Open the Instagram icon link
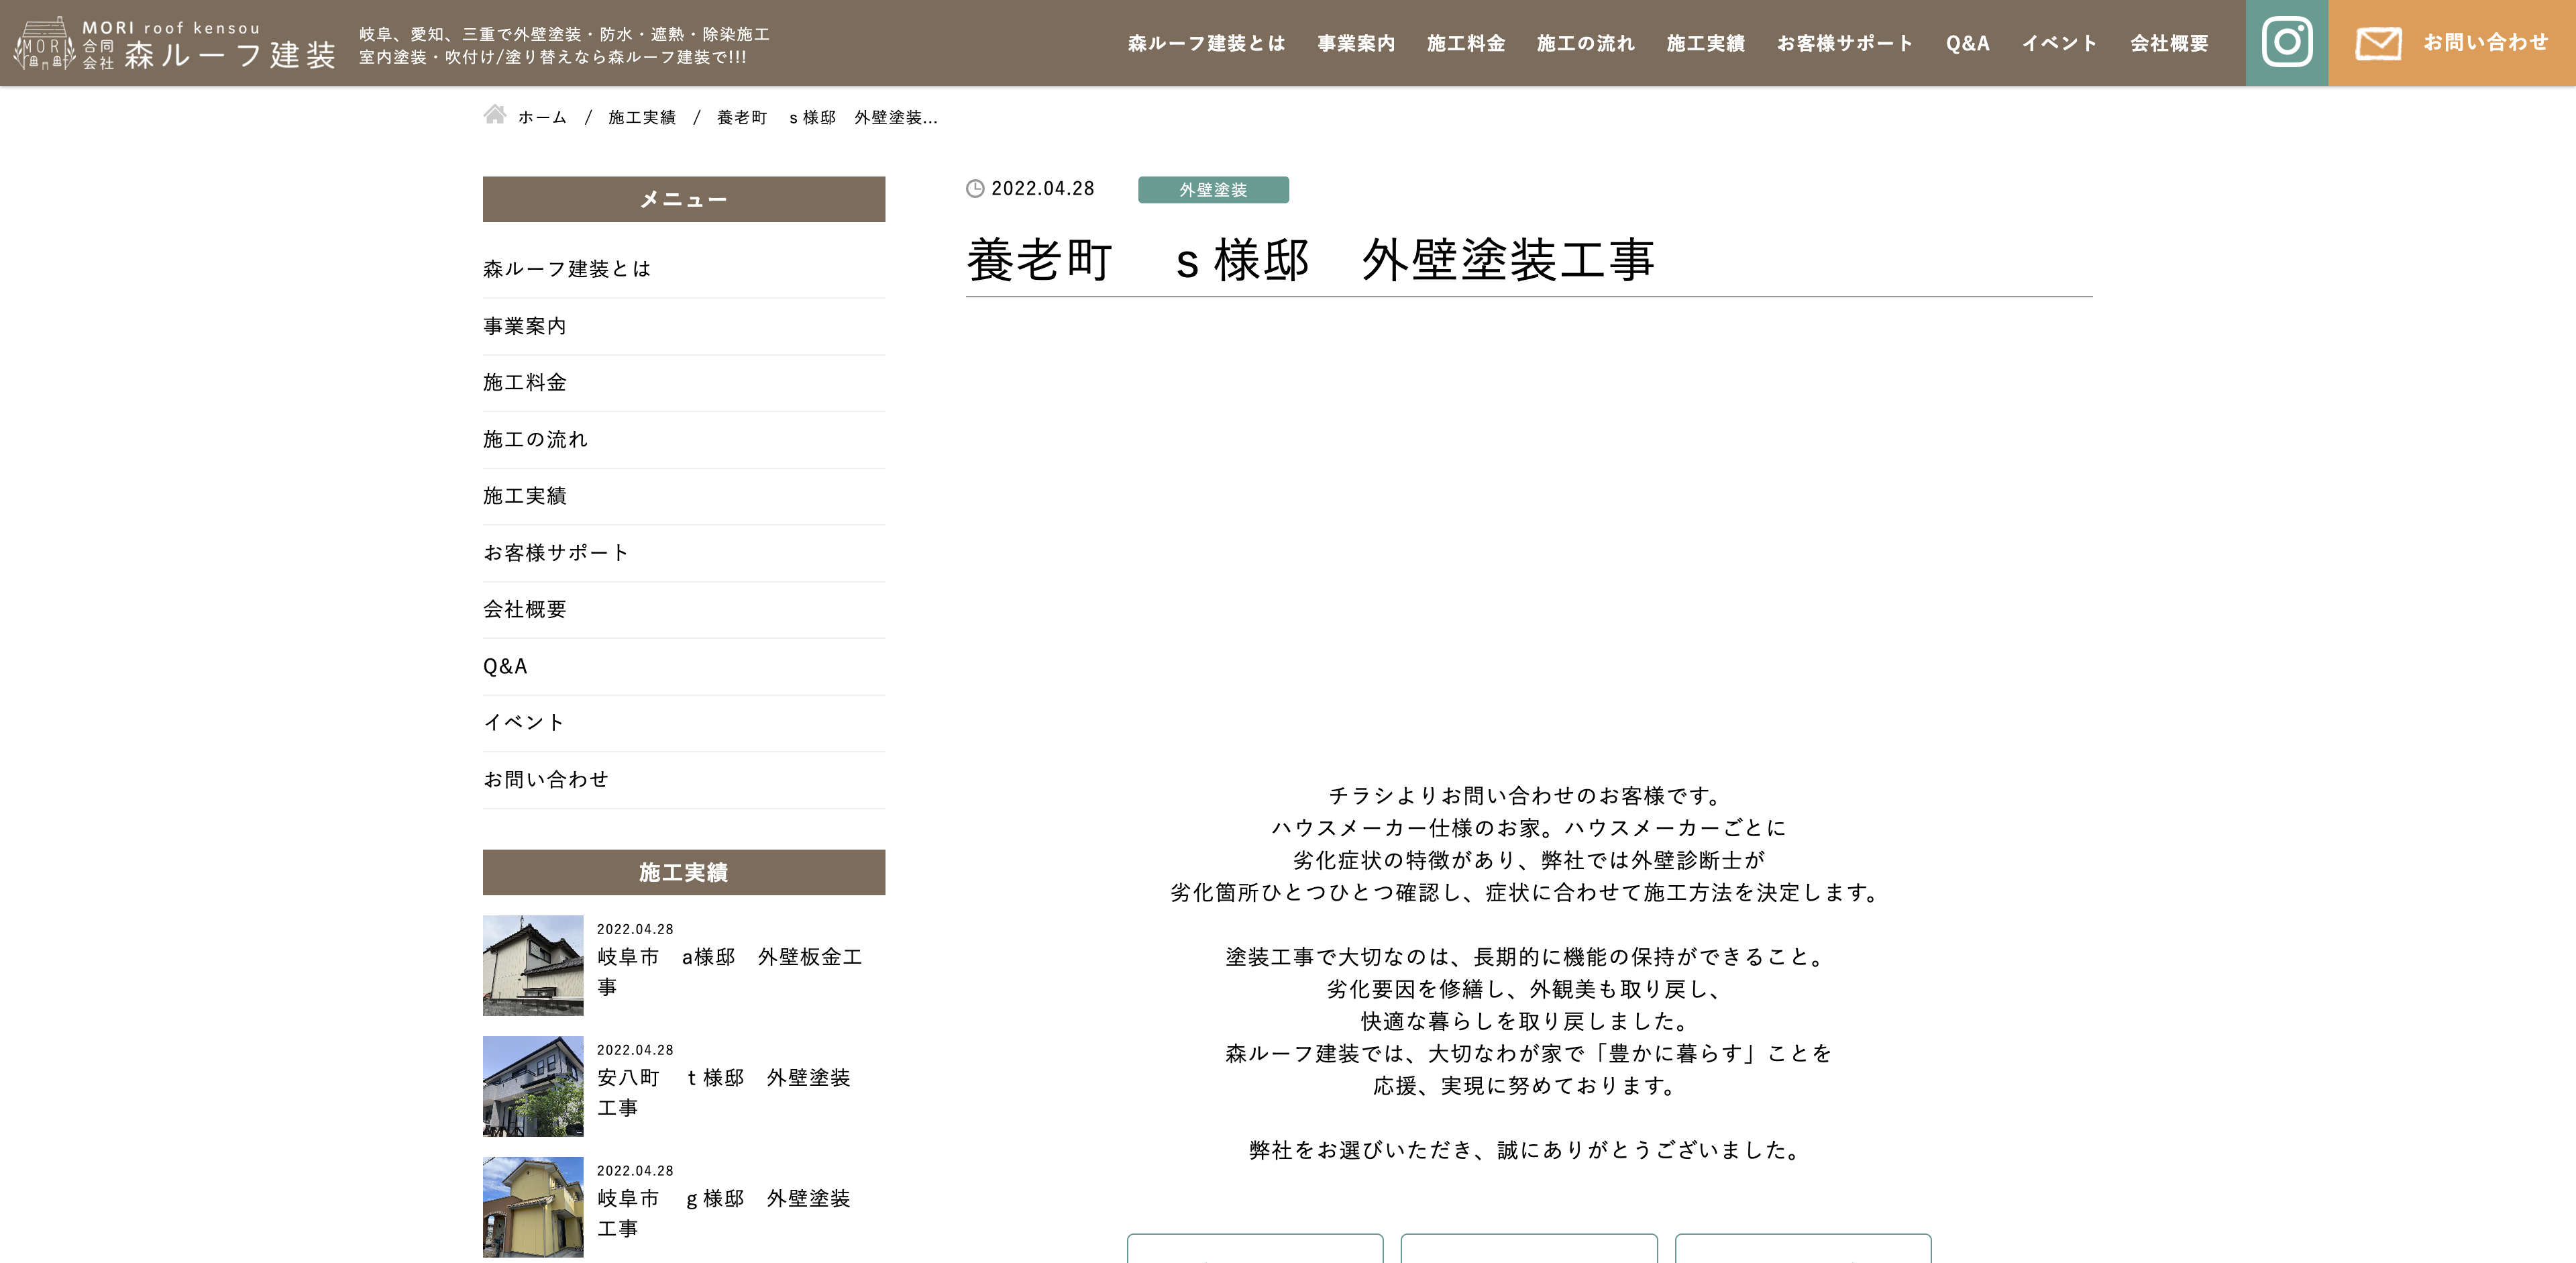This screenshot has height=1263, width=2576. click(2286, 43)
